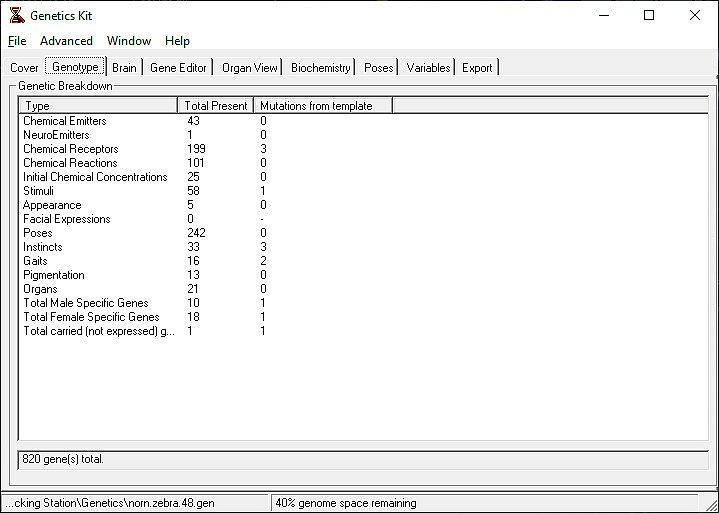The image size is (719, 513).
Task: Click the 101 value for Chemical Reactions
Action: pyautogui.click(x=196, y=163)
